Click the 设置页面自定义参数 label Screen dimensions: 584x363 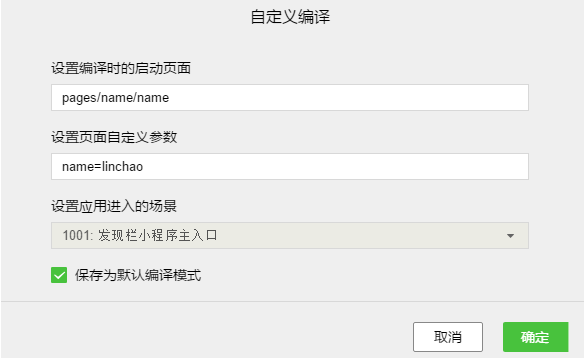(x=114, y=137)
